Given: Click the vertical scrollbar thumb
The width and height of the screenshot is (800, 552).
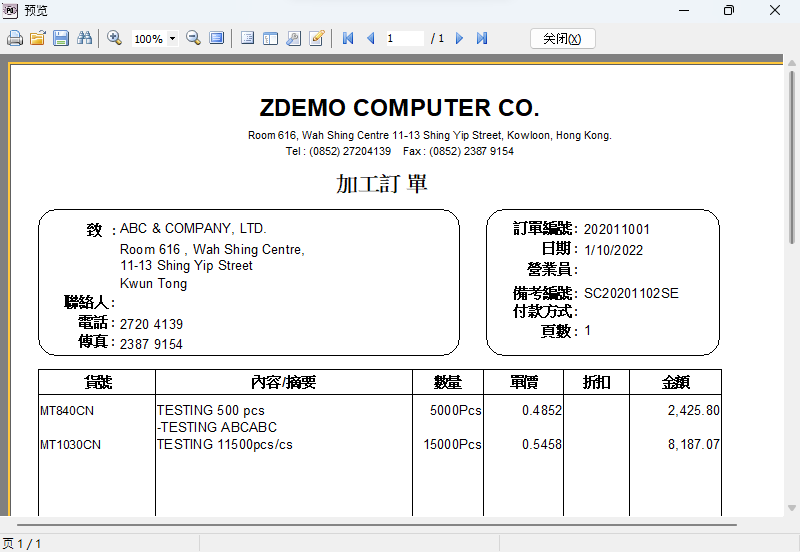Looking at the screenshot, I should tap(792, 158).
